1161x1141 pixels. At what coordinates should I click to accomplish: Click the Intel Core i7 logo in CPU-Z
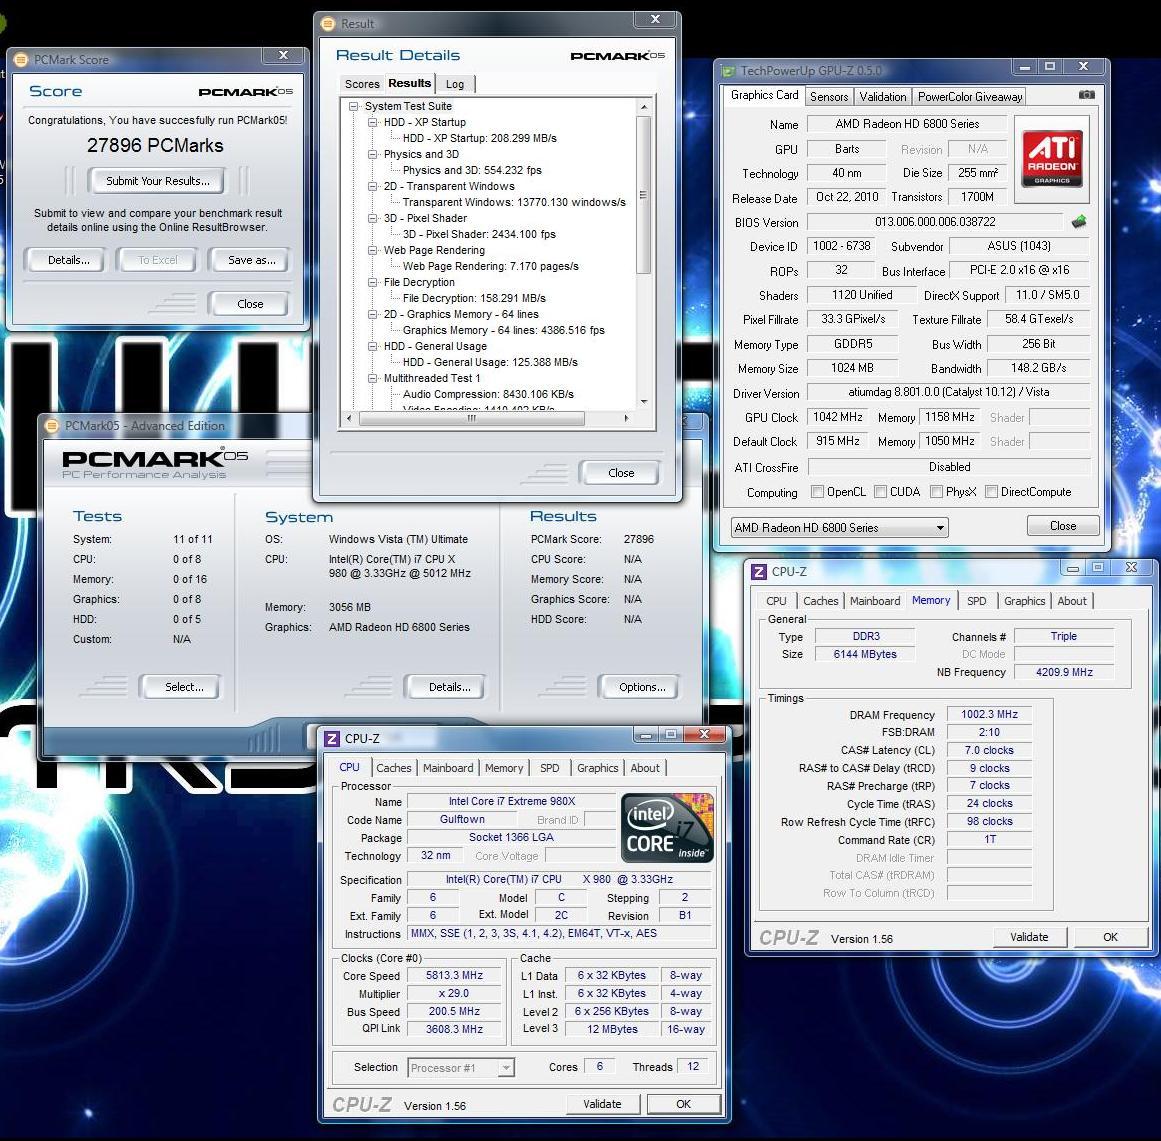[667, 828]
